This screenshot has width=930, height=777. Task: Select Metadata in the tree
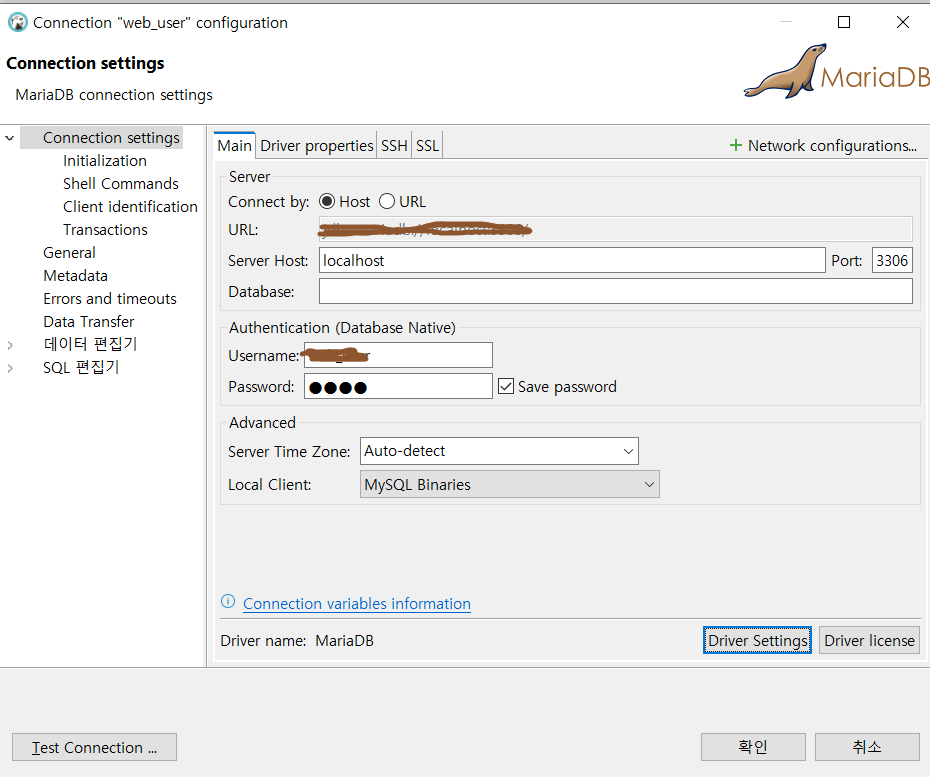(x=75, y=276)
